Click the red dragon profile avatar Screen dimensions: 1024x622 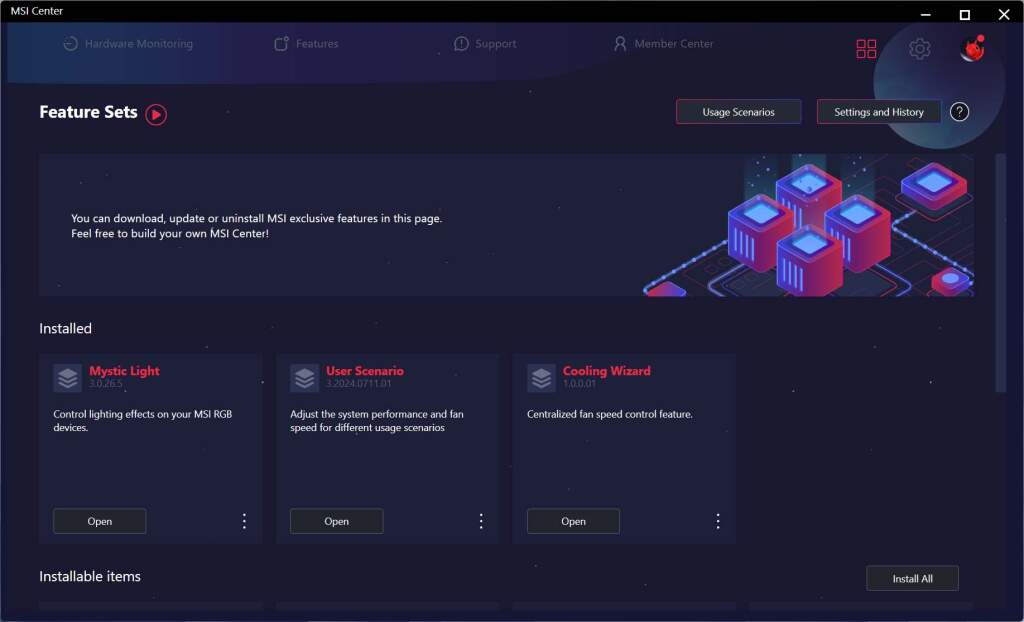point(971,49)
